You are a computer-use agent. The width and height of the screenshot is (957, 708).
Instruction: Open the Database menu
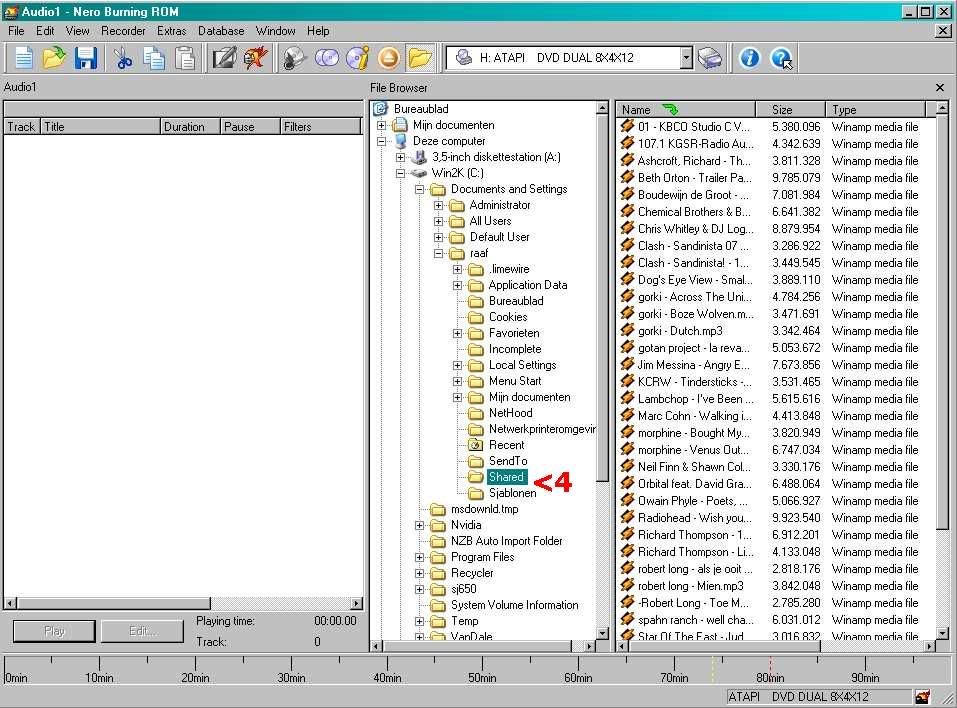(221, 31)
